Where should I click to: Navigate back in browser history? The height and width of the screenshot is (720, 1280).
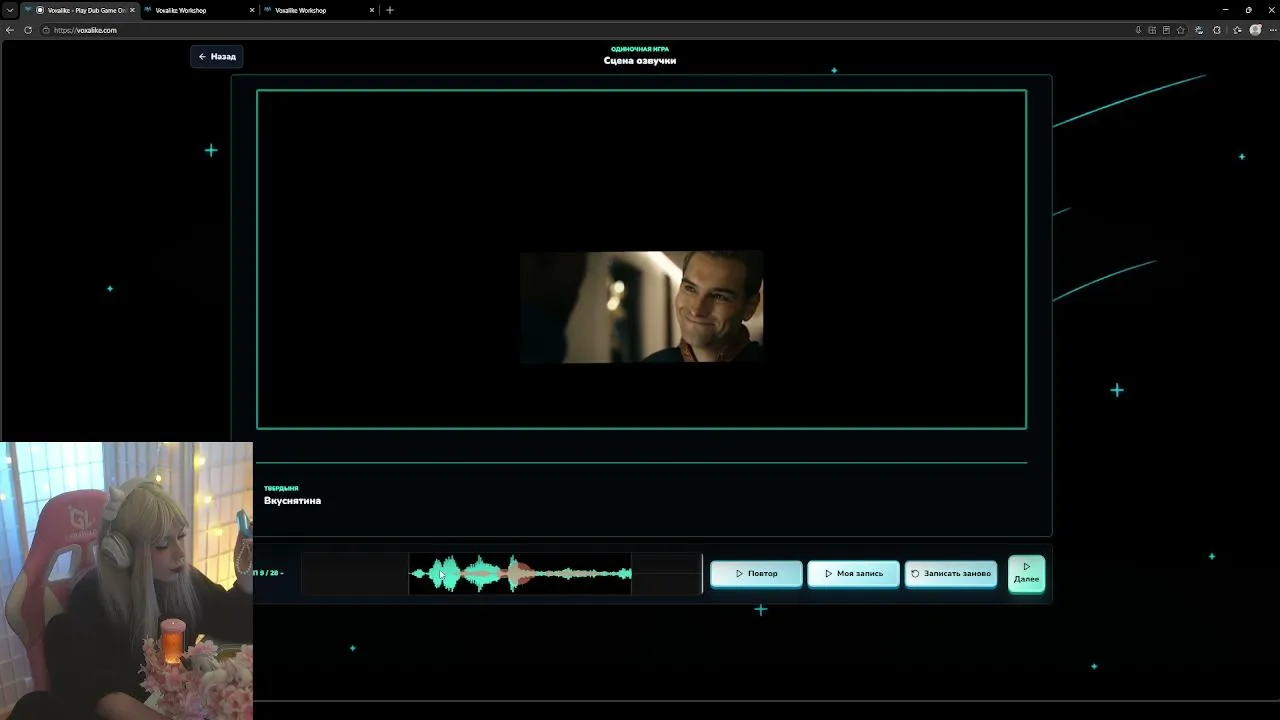[x=10, y=30]
